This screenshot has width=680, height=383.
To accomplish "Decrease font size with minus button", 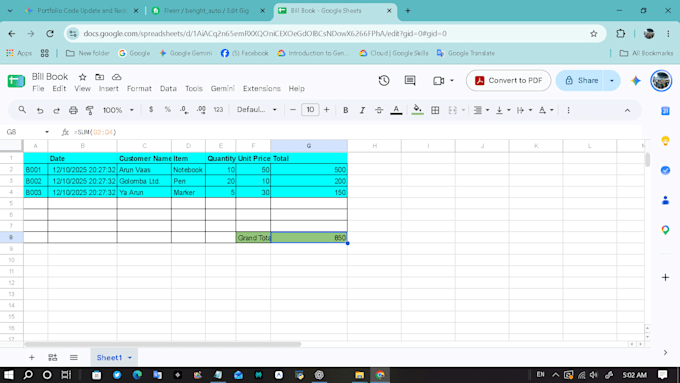I will [293, 110].
